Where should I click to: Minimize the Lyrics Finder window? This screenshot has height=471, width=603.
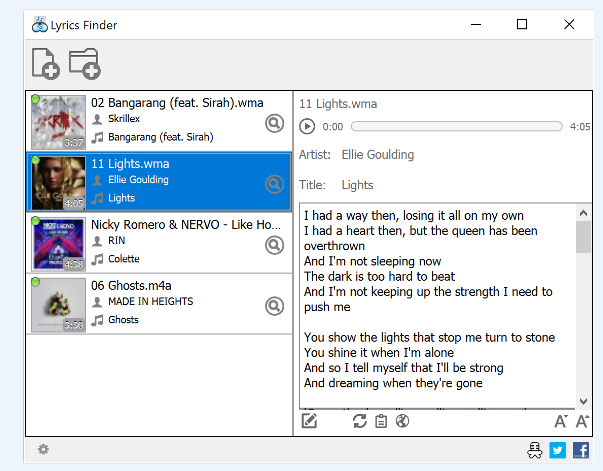[x=476, y=25]
